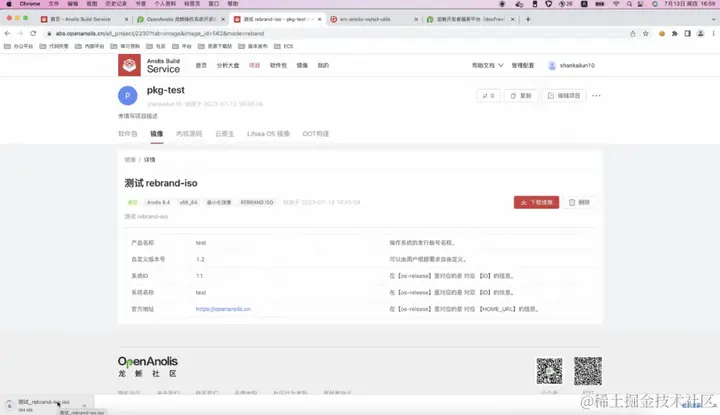Click the shankailun10 user avatar
Image resolution: width=720 pixels, height=415 pixels.
(x=552, y=66)
